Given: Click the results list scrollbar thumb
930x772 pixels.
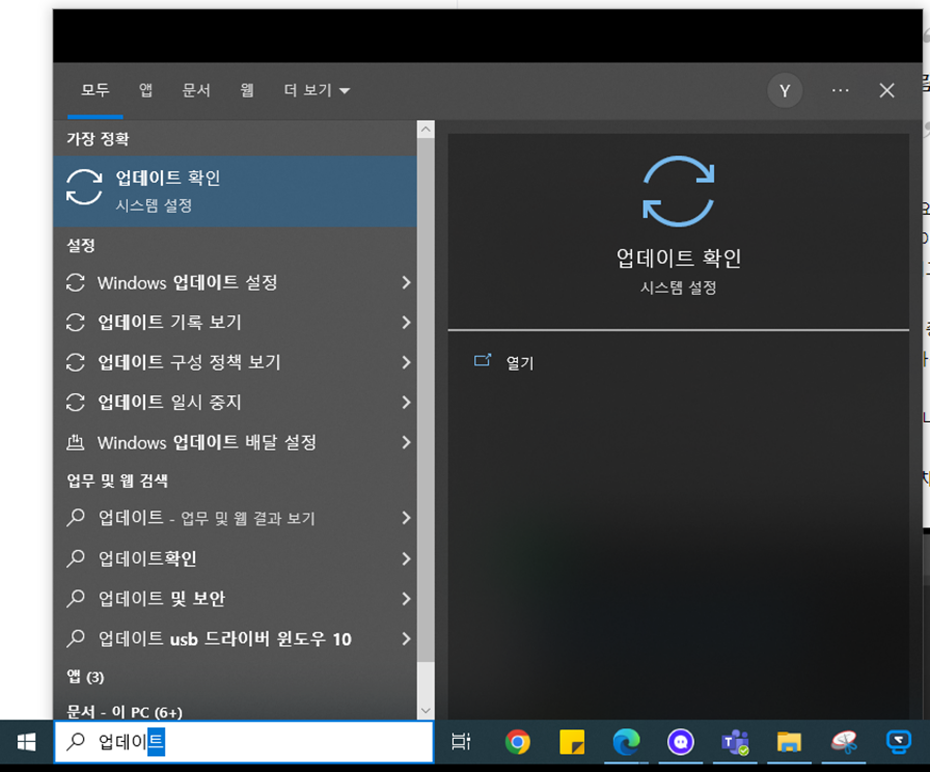Looking at the screenshot, I should (425, 400).
